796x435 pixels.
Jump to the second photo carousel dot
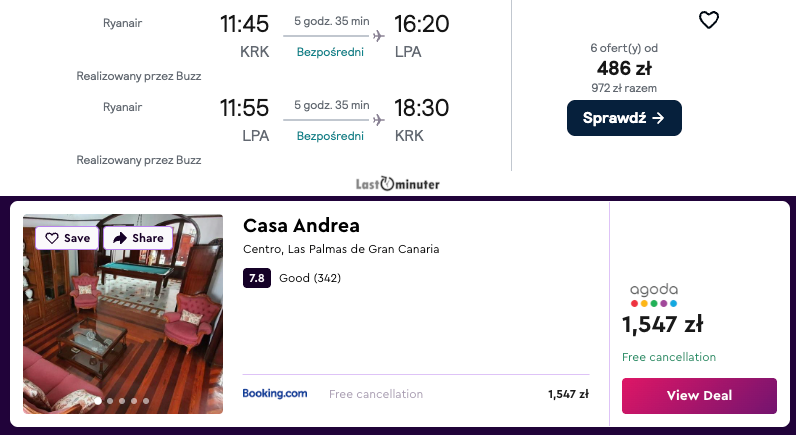tap(110, 401)
